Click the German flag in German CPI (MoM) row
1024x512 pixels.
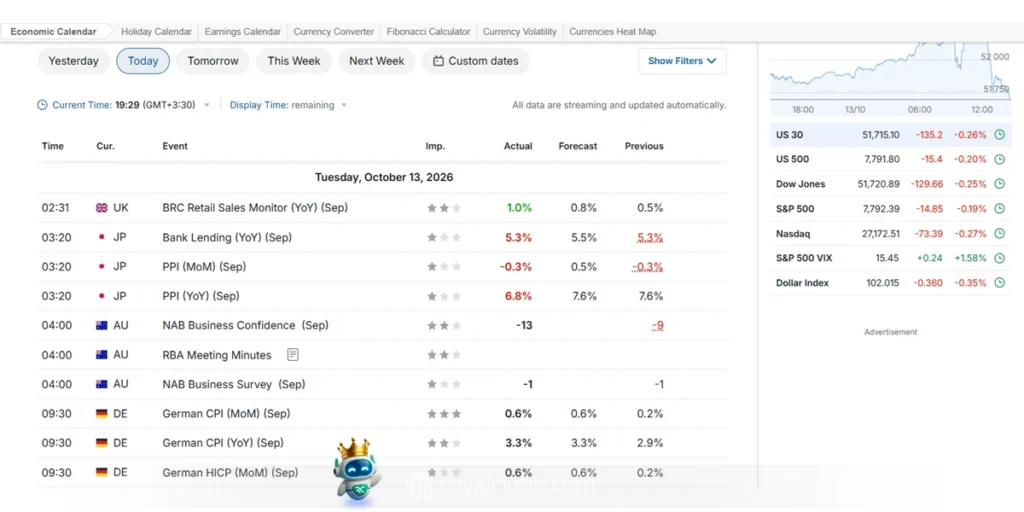coord(101,413)
